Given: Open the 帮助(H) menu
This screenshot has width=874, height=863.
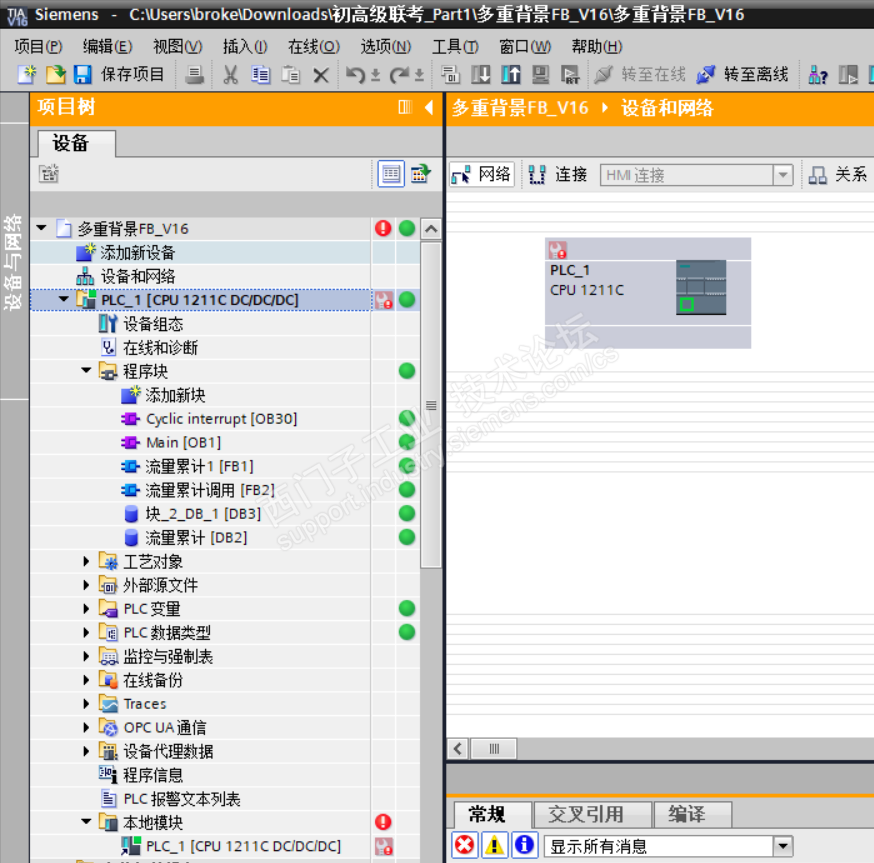Looking at the screenshot, I should [x=597, y=46].
